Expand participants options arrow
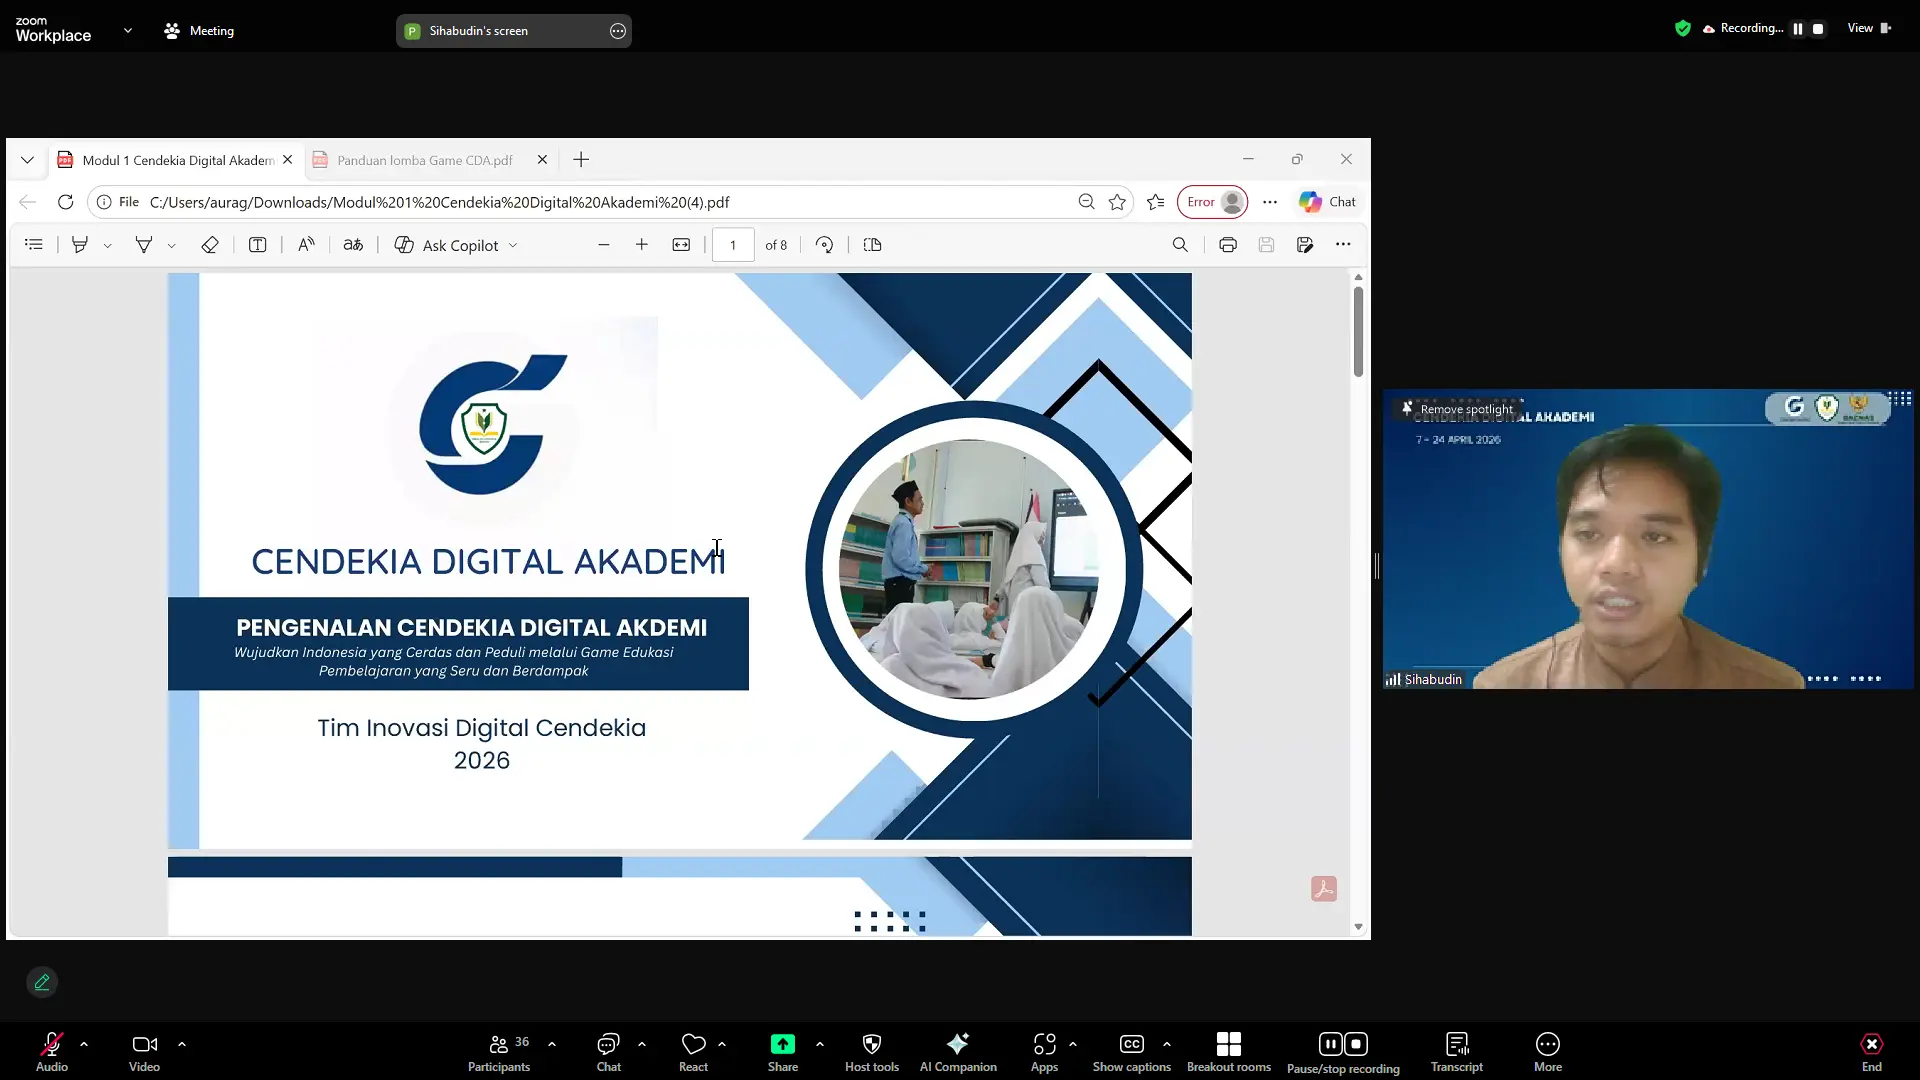The image size is (1920, 1080). click(x=552, y=1044)
